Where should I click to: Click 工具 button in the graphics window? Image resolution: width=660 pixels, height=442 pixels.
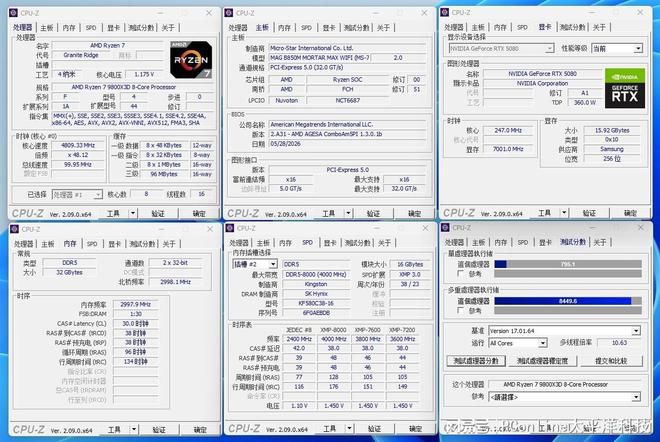click(x=544, y=213)
